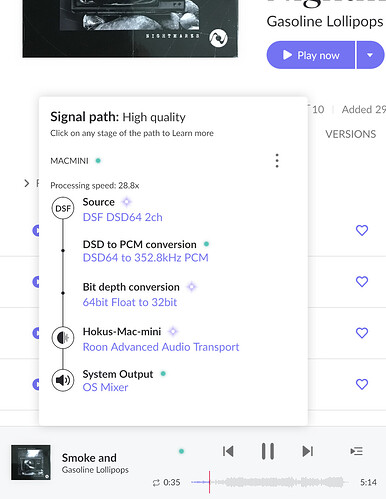Open the OS Mixer link
Viewport: 386px width, 499px height.
105,387
